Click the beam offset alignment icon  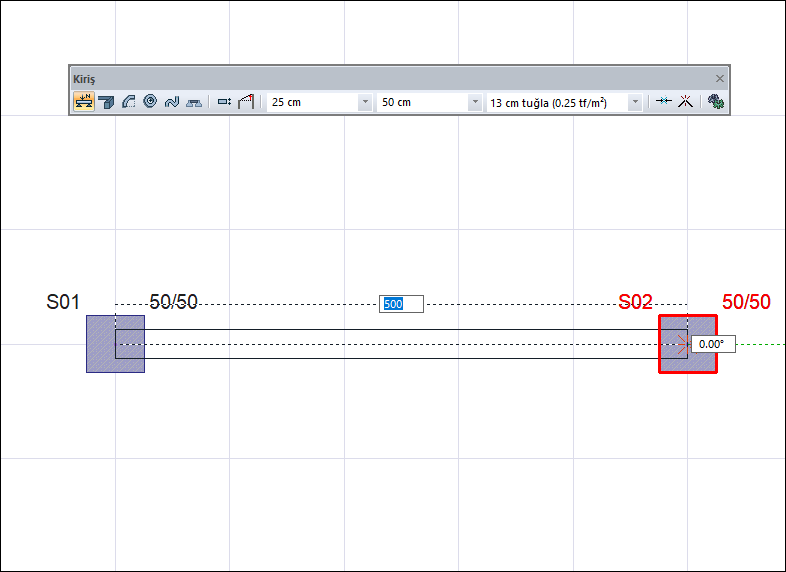click(x=224, y=102)
